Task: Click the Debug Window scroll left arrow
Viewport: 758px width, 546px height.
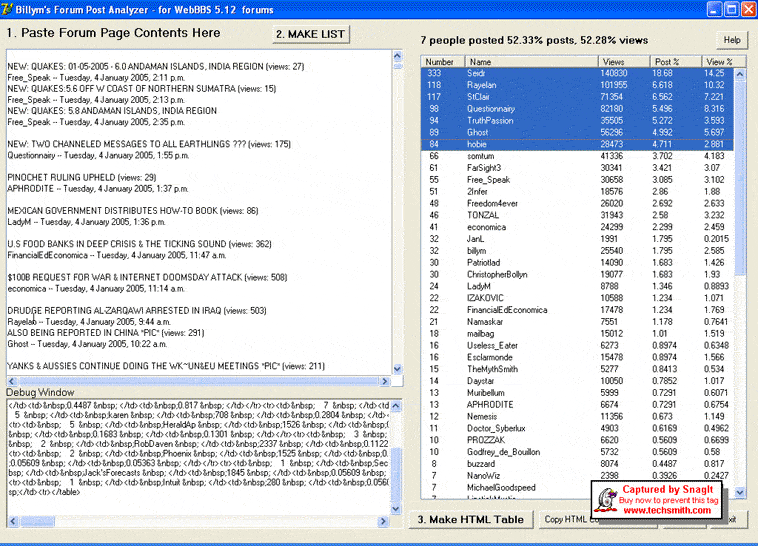Action: coord(14,521)
